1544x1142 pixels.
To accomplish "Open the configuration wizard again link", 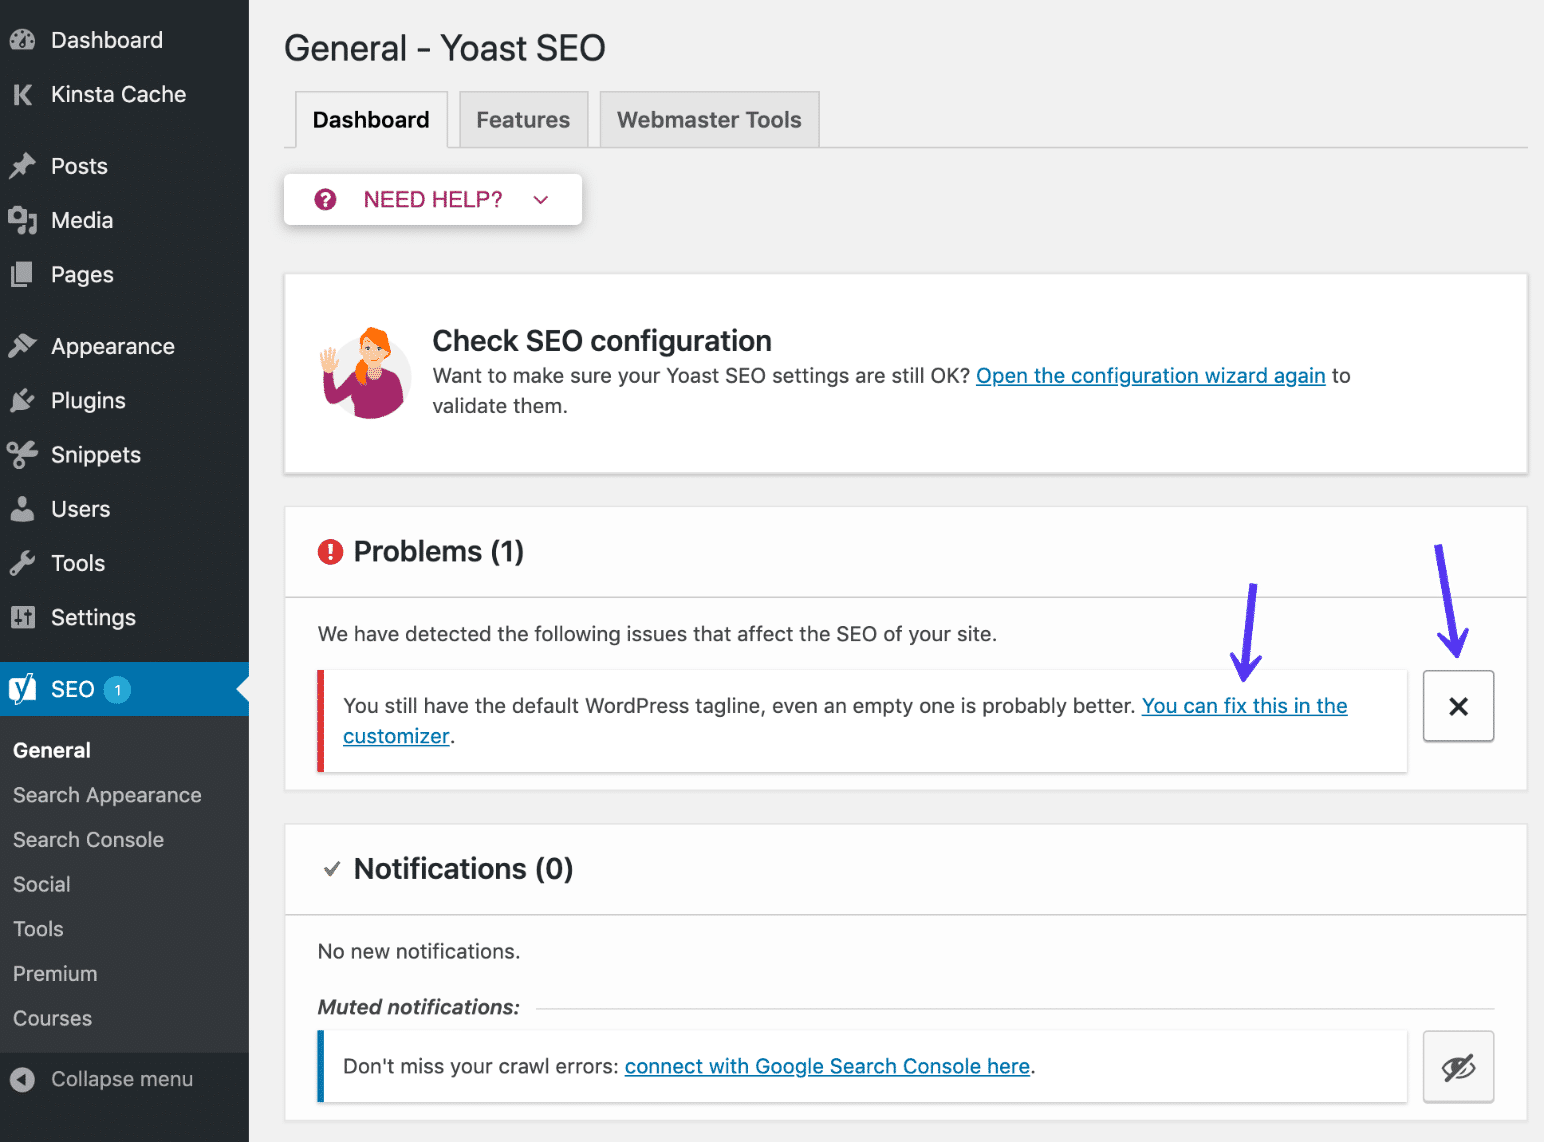I will (x=1150, y=376).
